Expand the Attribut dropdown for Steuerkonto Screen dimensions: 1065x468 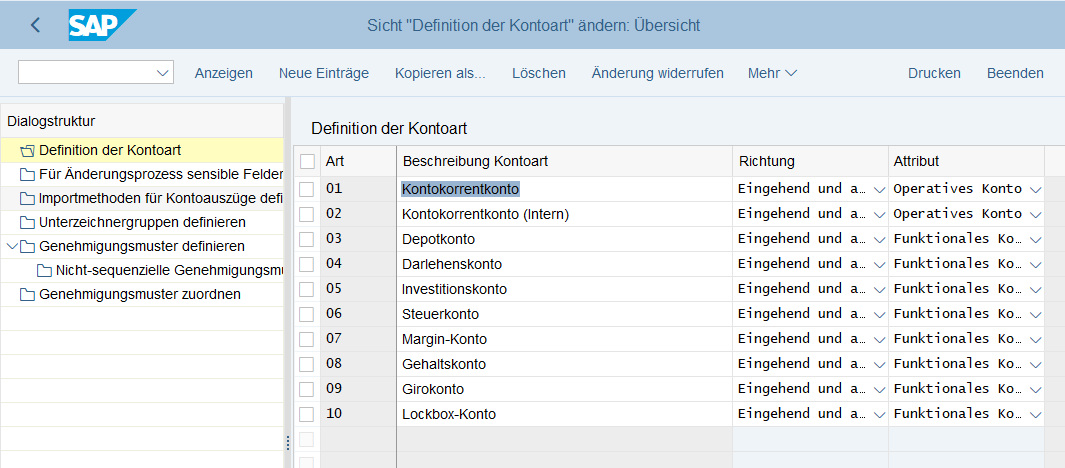[1035, 314]
